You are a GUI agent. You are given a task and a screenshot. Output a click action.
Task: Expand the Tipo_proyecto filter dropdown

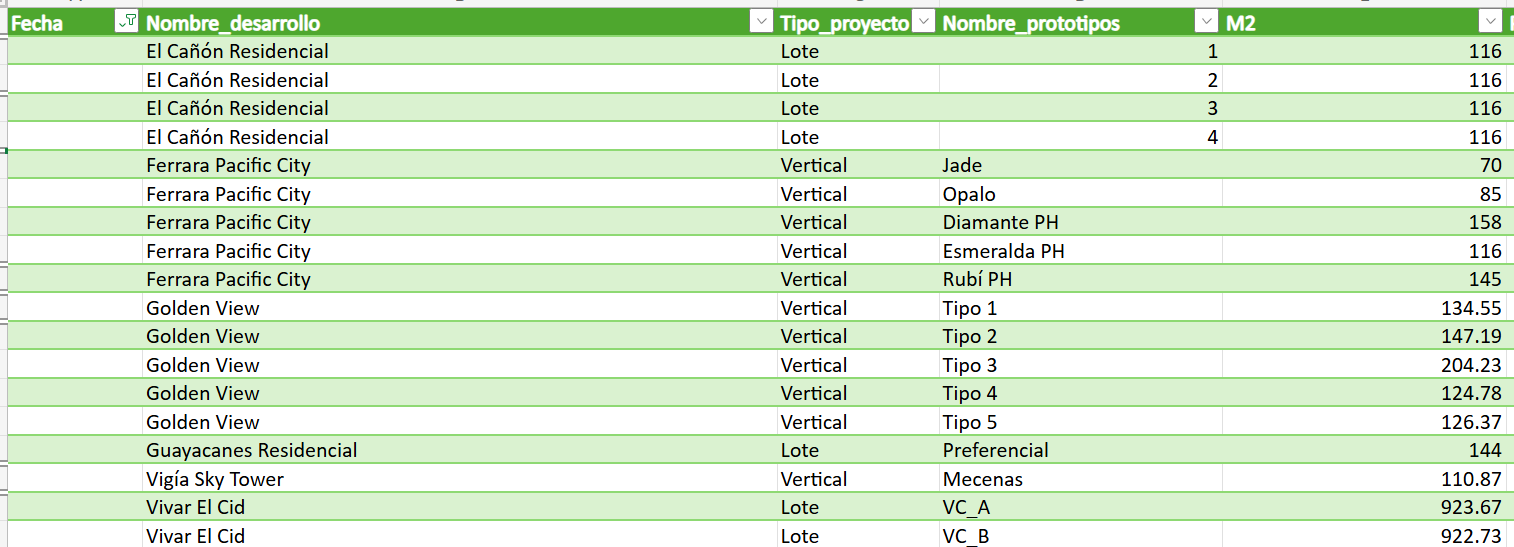924,23
